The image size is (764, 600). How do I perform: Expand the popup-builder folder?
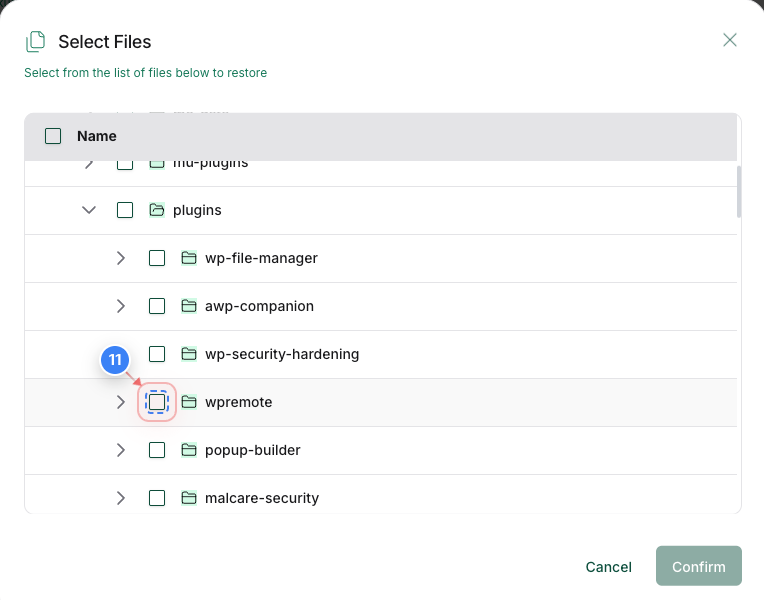pos(121,450)
